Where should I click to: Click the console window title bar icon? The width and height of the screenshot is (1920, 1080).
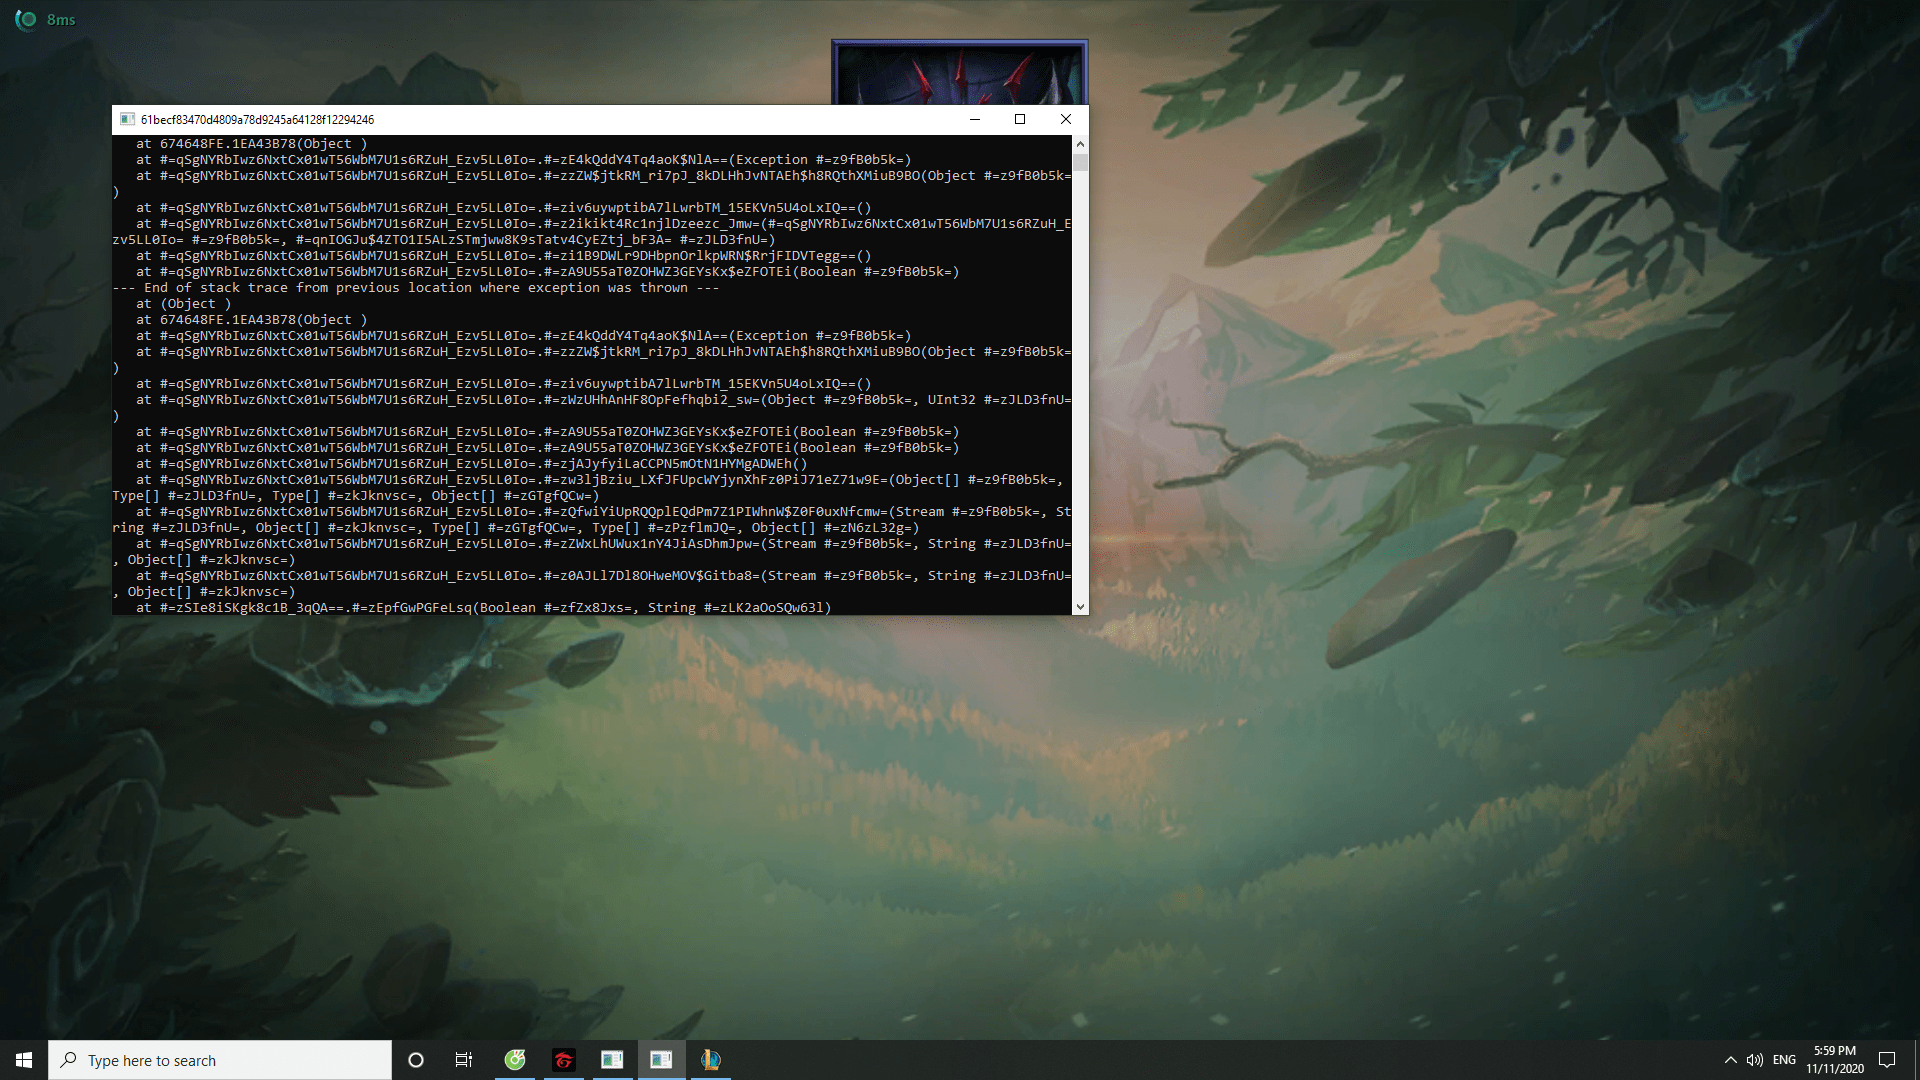point(127,119)
